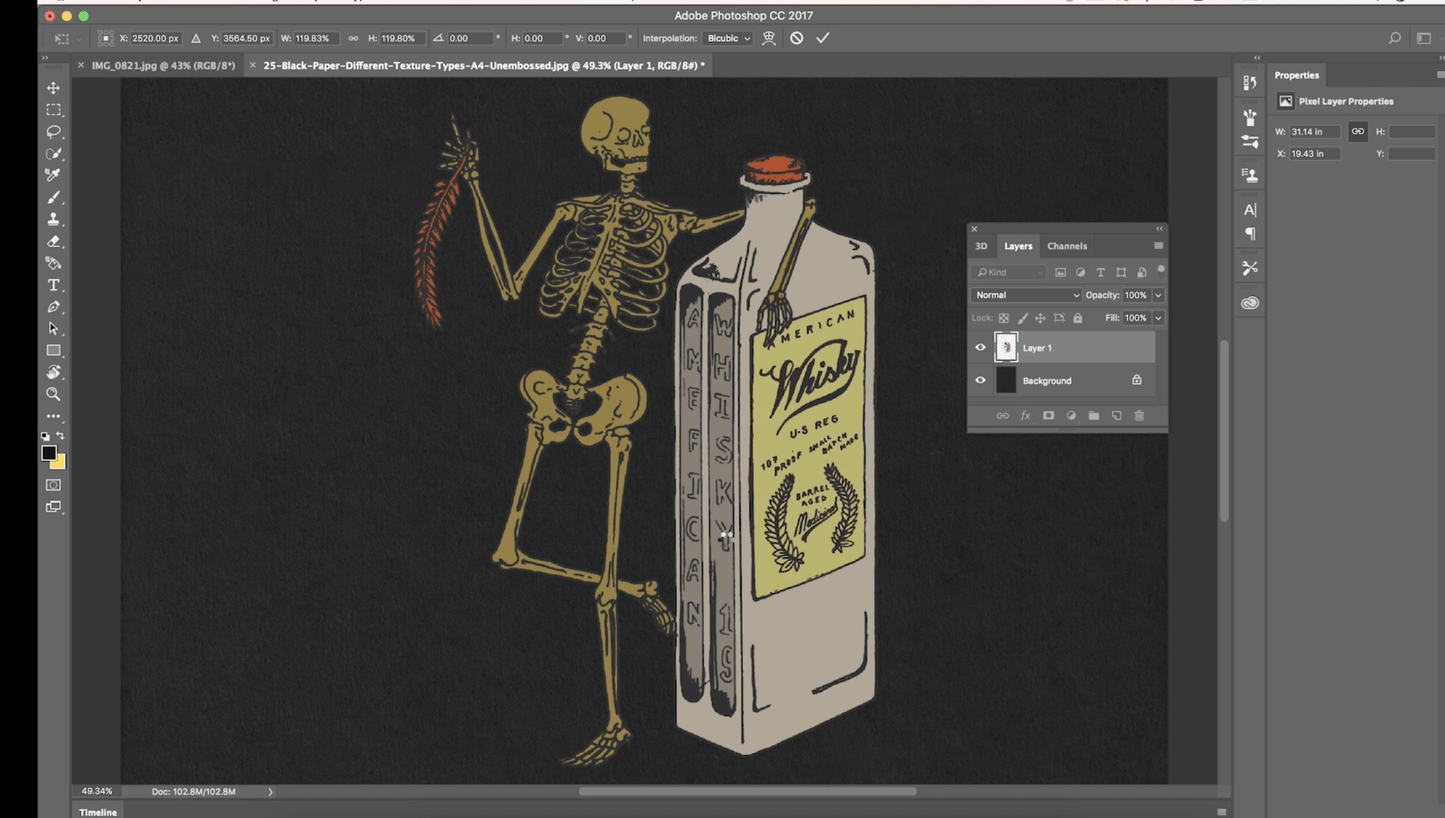Toggle link between width and height

(x=353, y=38)
